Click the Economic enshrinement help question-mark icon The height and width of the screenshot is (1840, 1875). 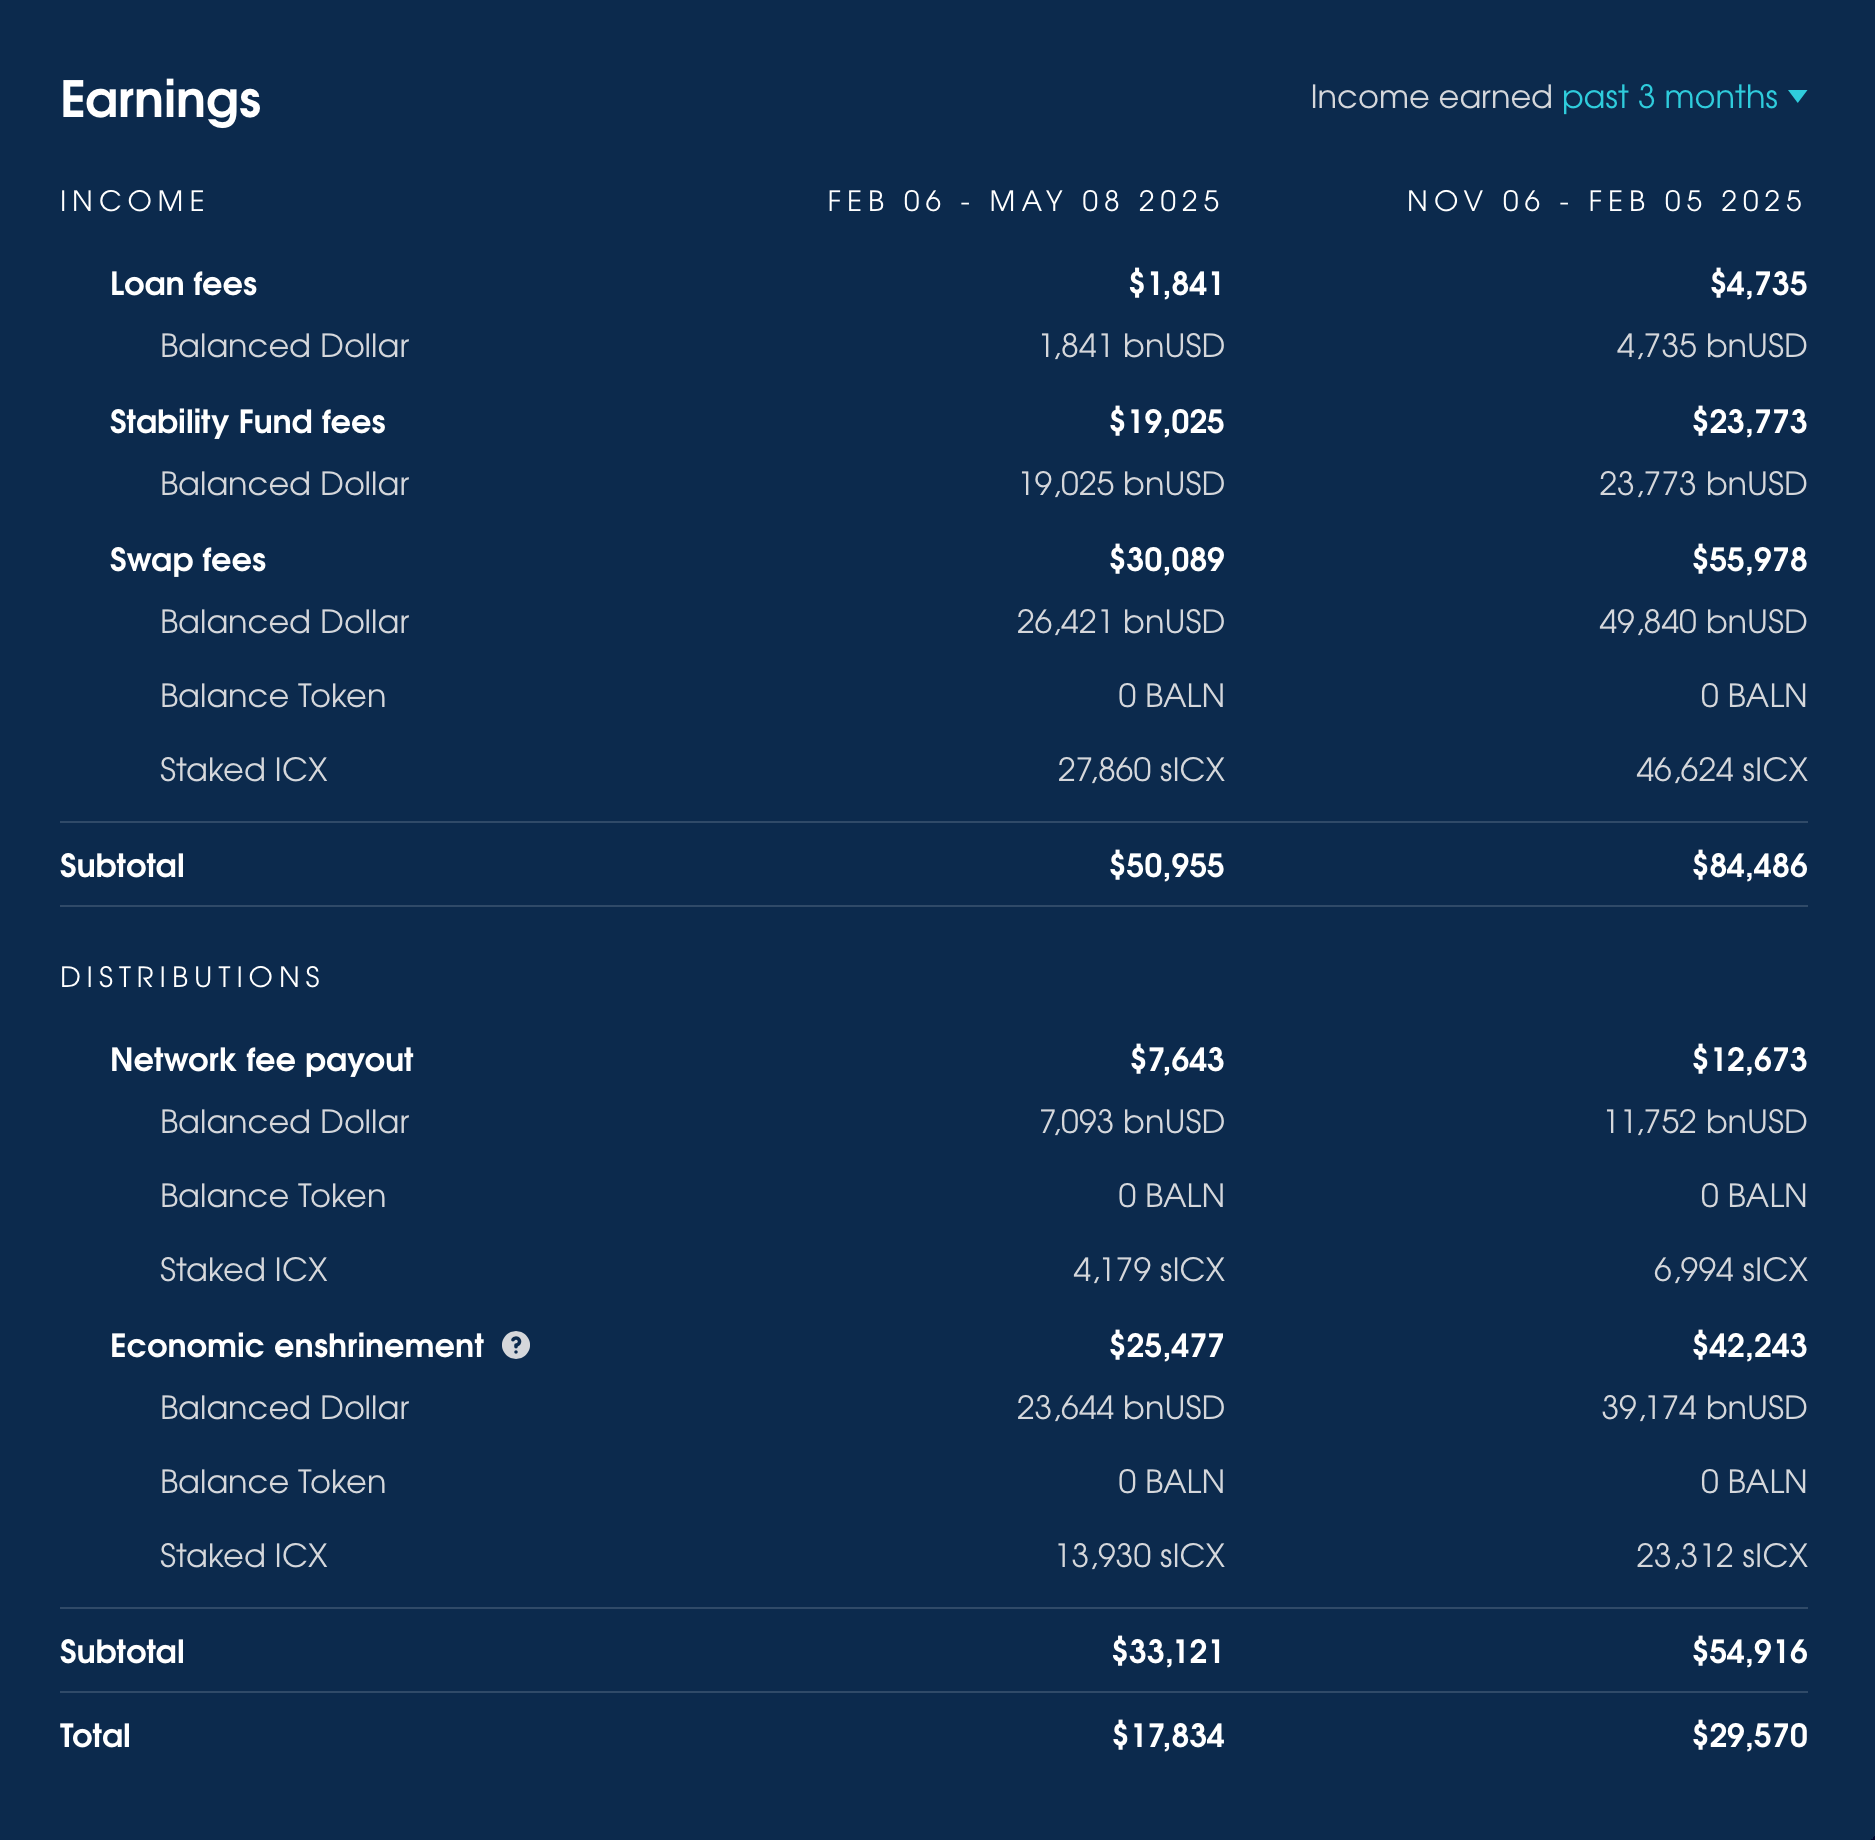click(516, 1345)
